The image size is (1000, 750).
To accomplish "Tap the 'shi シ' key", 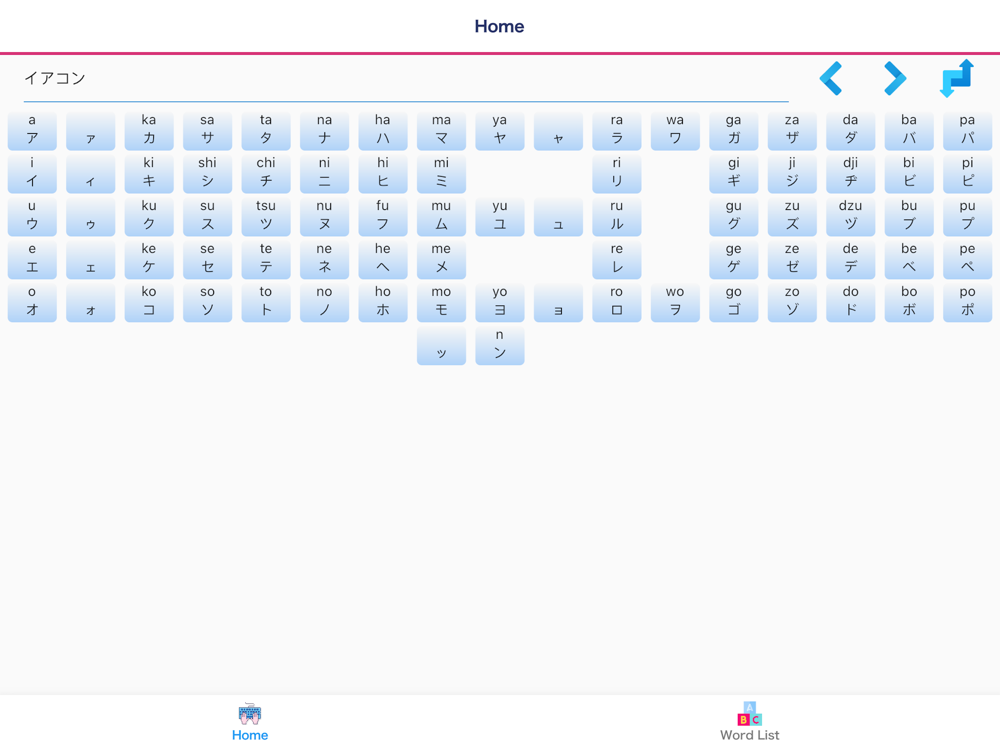I will coord(207,173).
